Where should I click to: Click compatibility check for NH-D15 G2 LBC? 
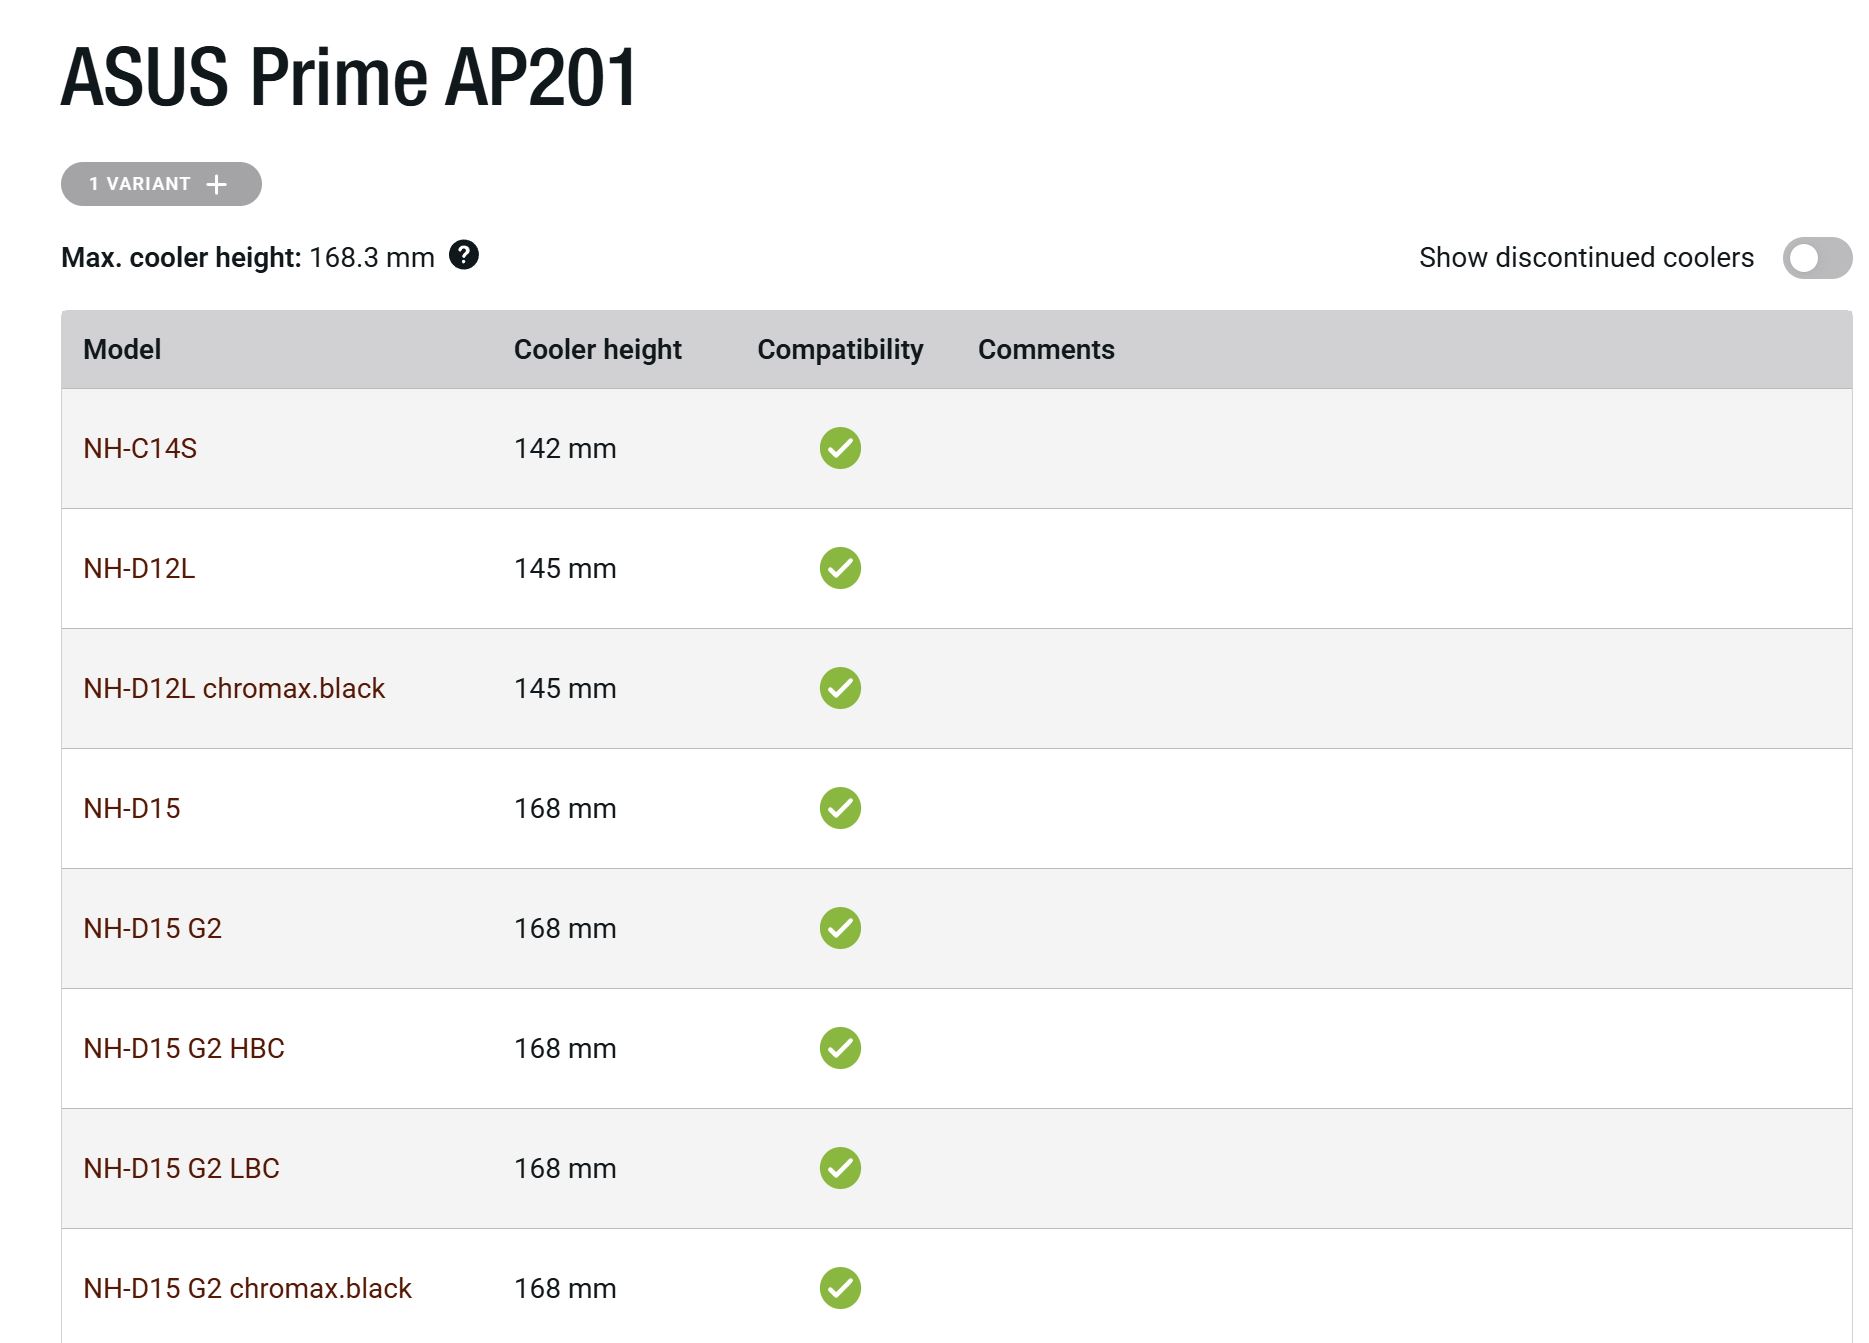click(840, 1168)
